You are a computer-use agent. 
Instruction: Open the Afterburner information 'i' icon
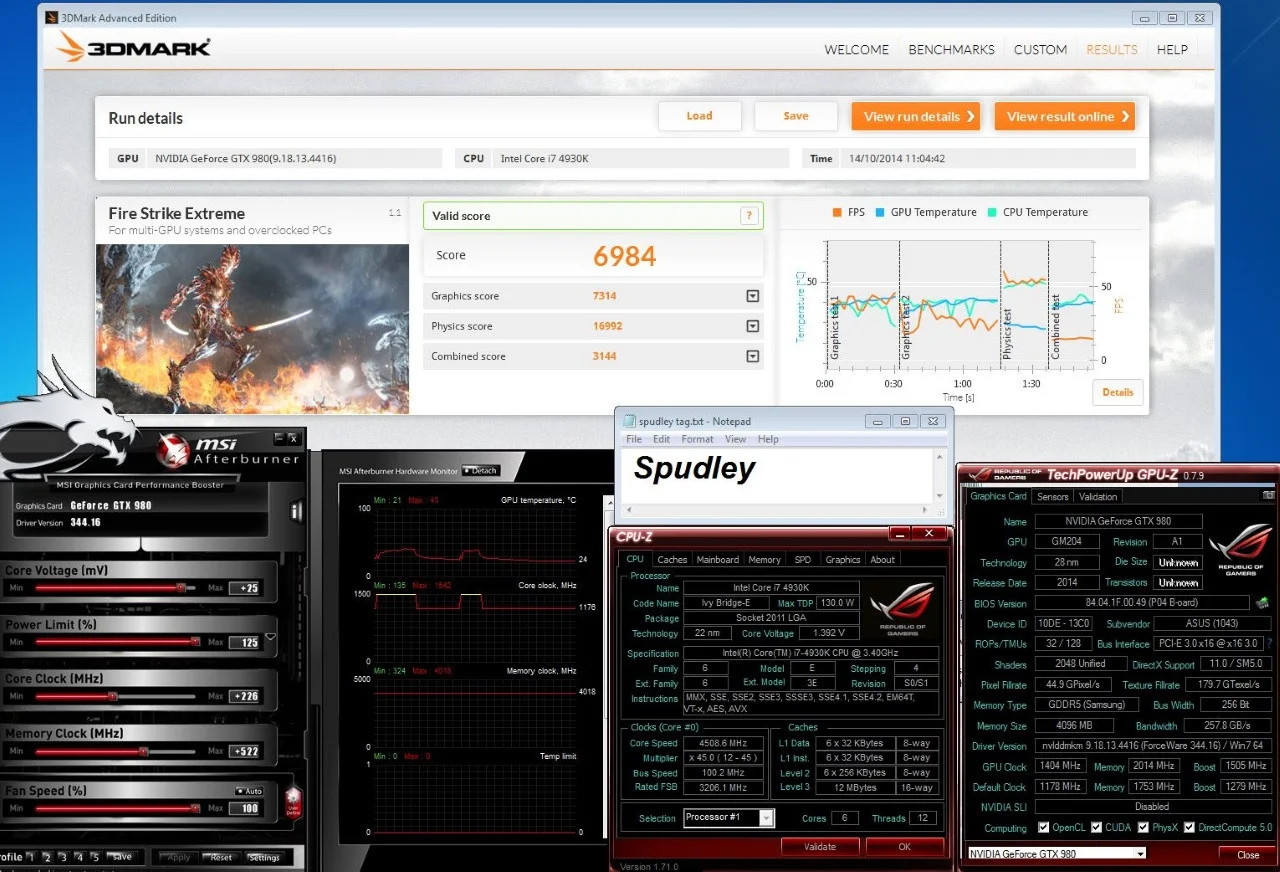click(295, 511)
